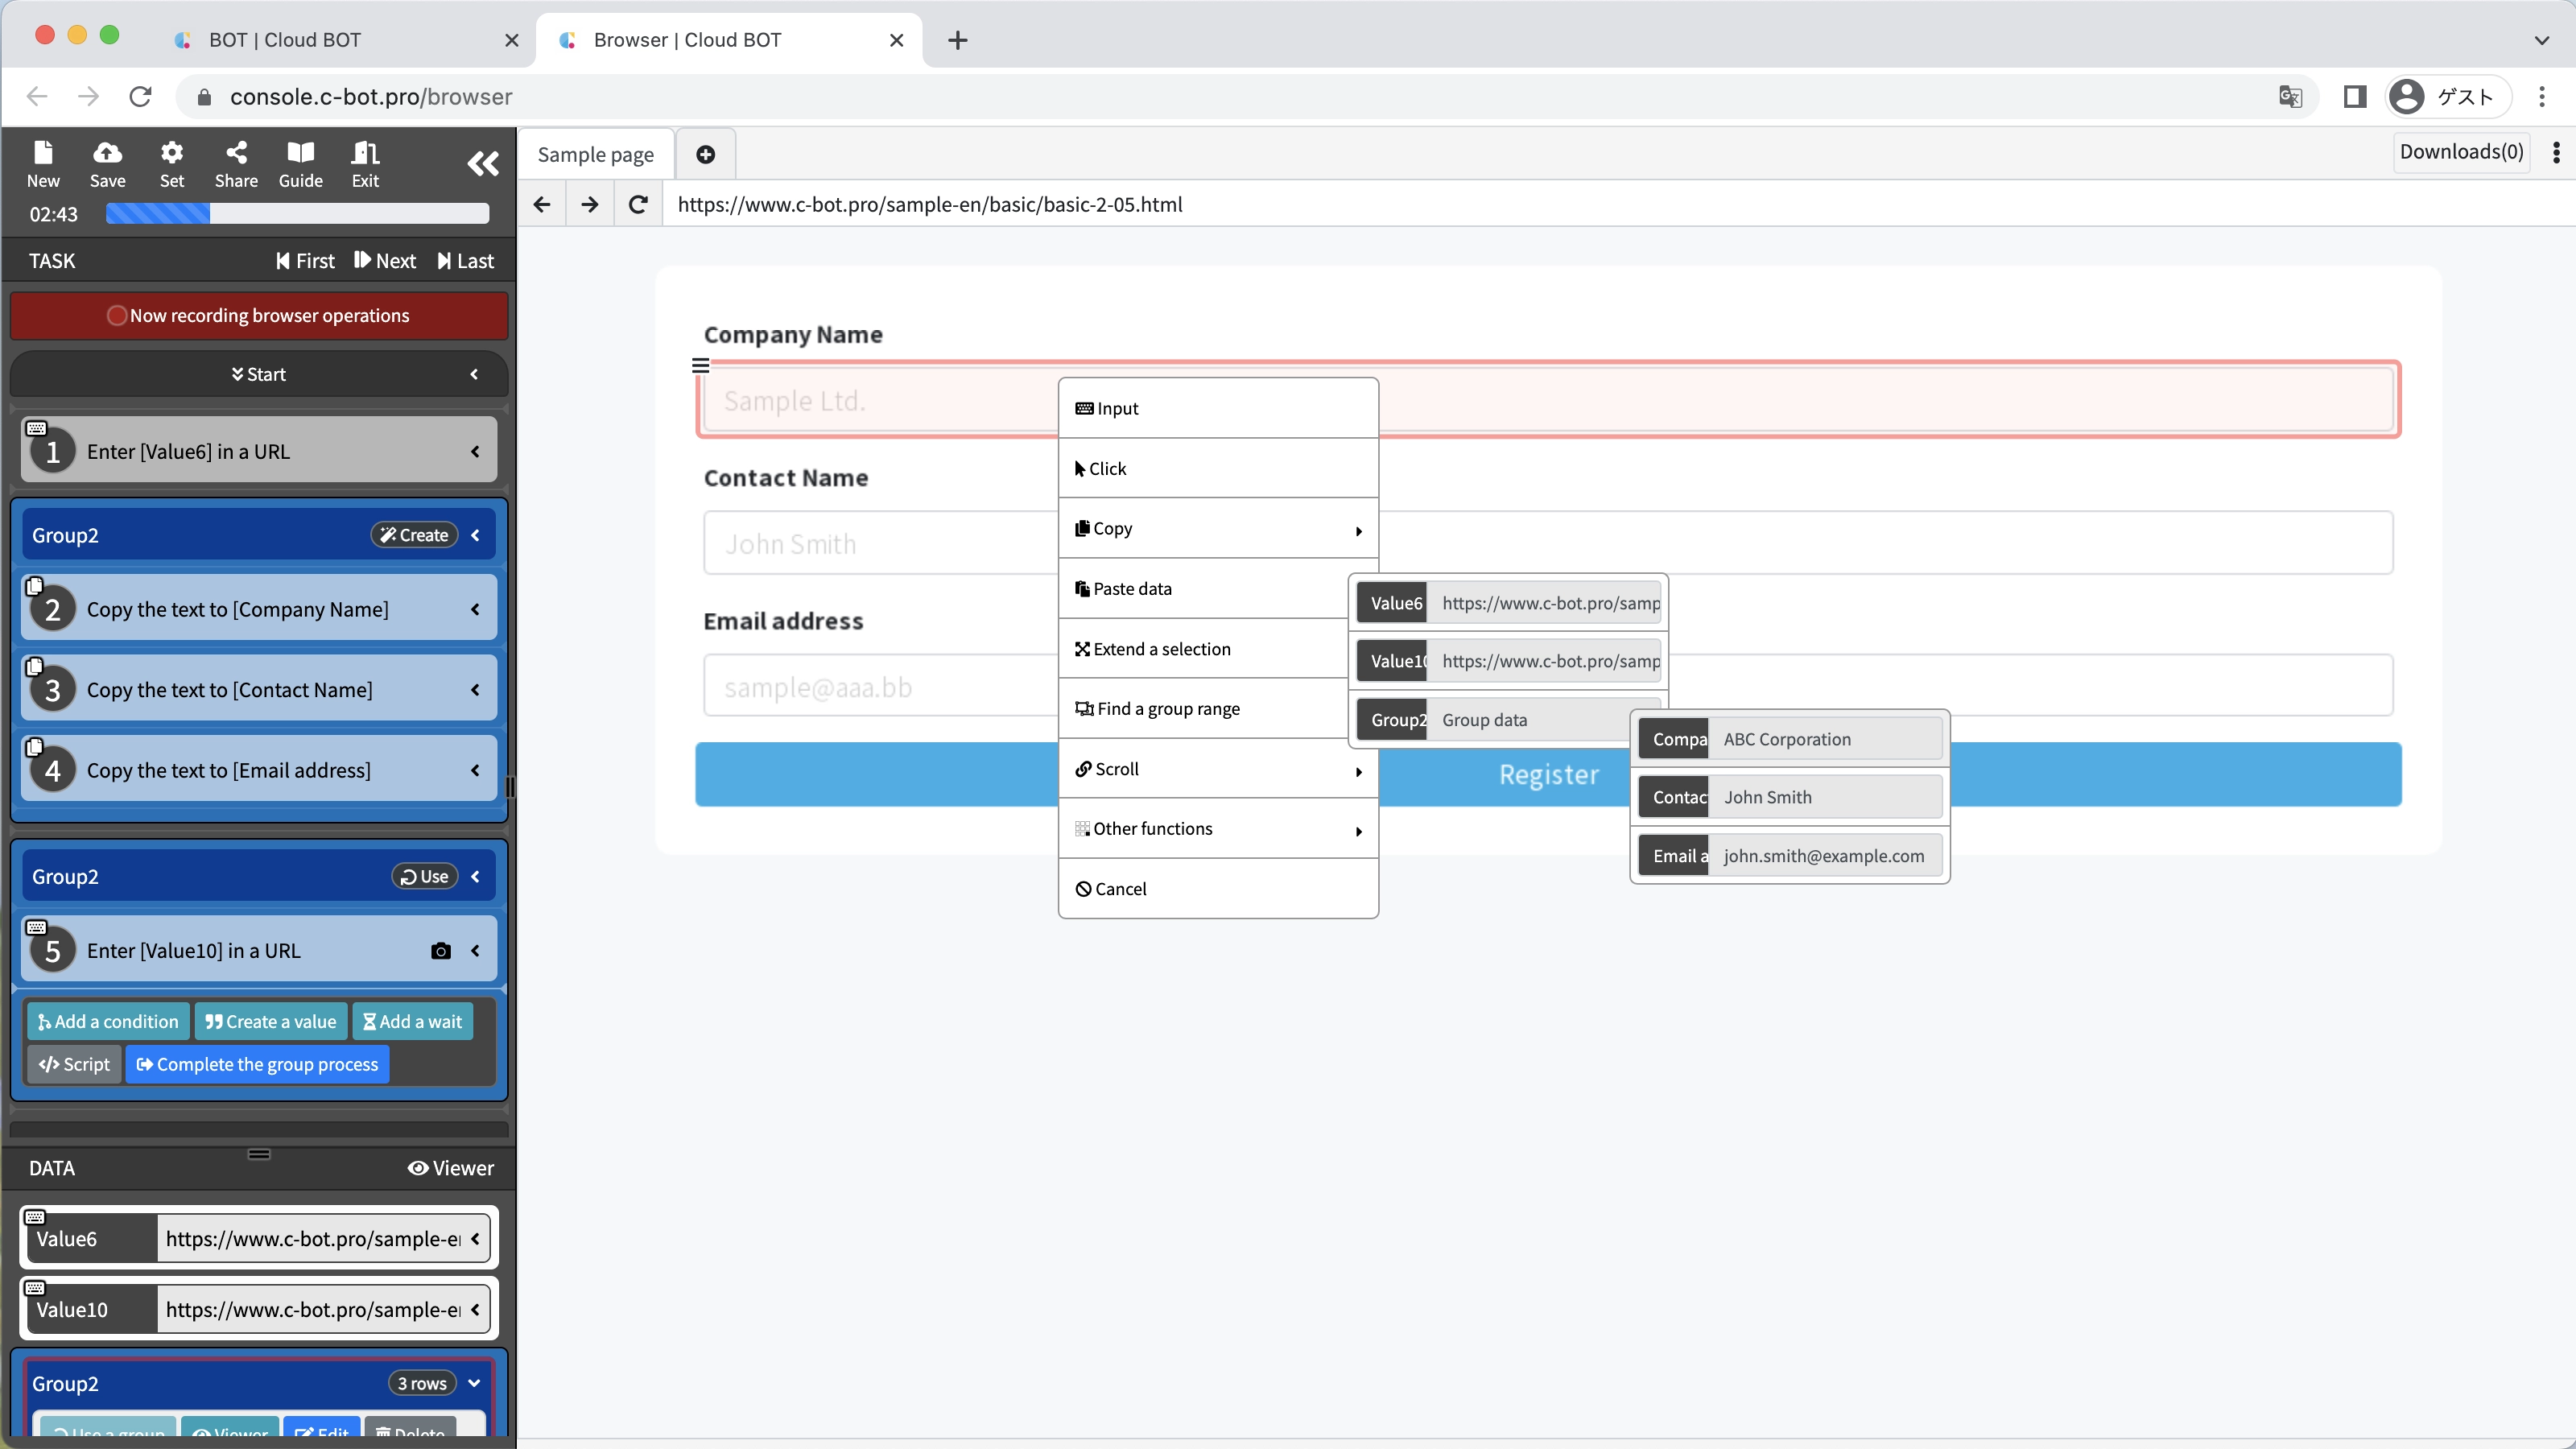Toggle the Group2 Use badge
The width and height of the screenshot is (2576, 1449).
tap(424, 877)
